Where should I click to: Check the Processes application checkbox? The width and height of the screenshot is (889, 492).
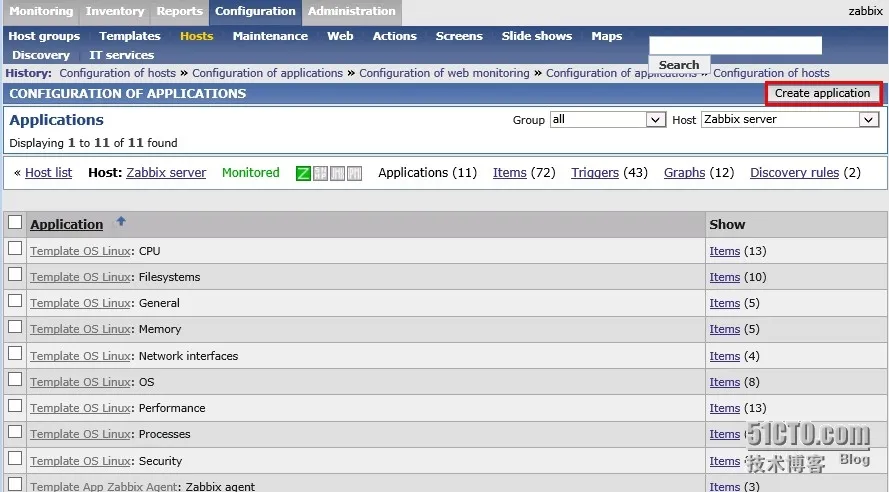point(15,432)
